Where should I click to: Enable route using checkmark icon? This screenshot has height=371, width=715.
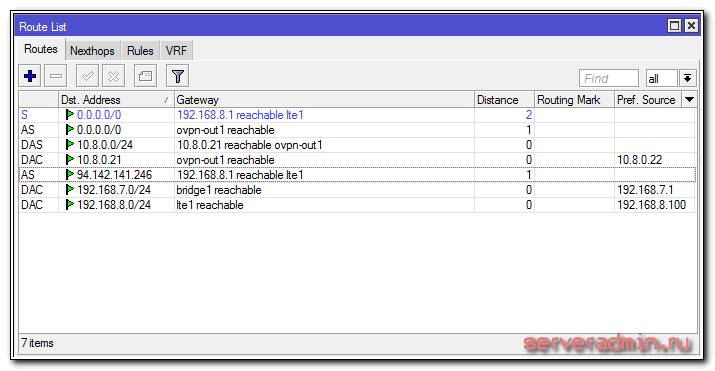coord(87,76)
